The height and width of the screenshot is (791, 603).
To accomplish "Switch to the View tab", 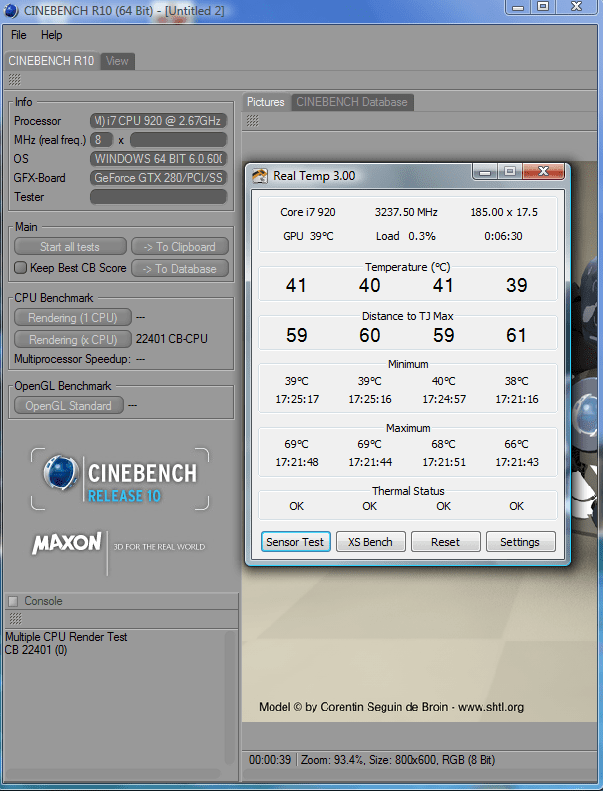I will tap(117, 61).
